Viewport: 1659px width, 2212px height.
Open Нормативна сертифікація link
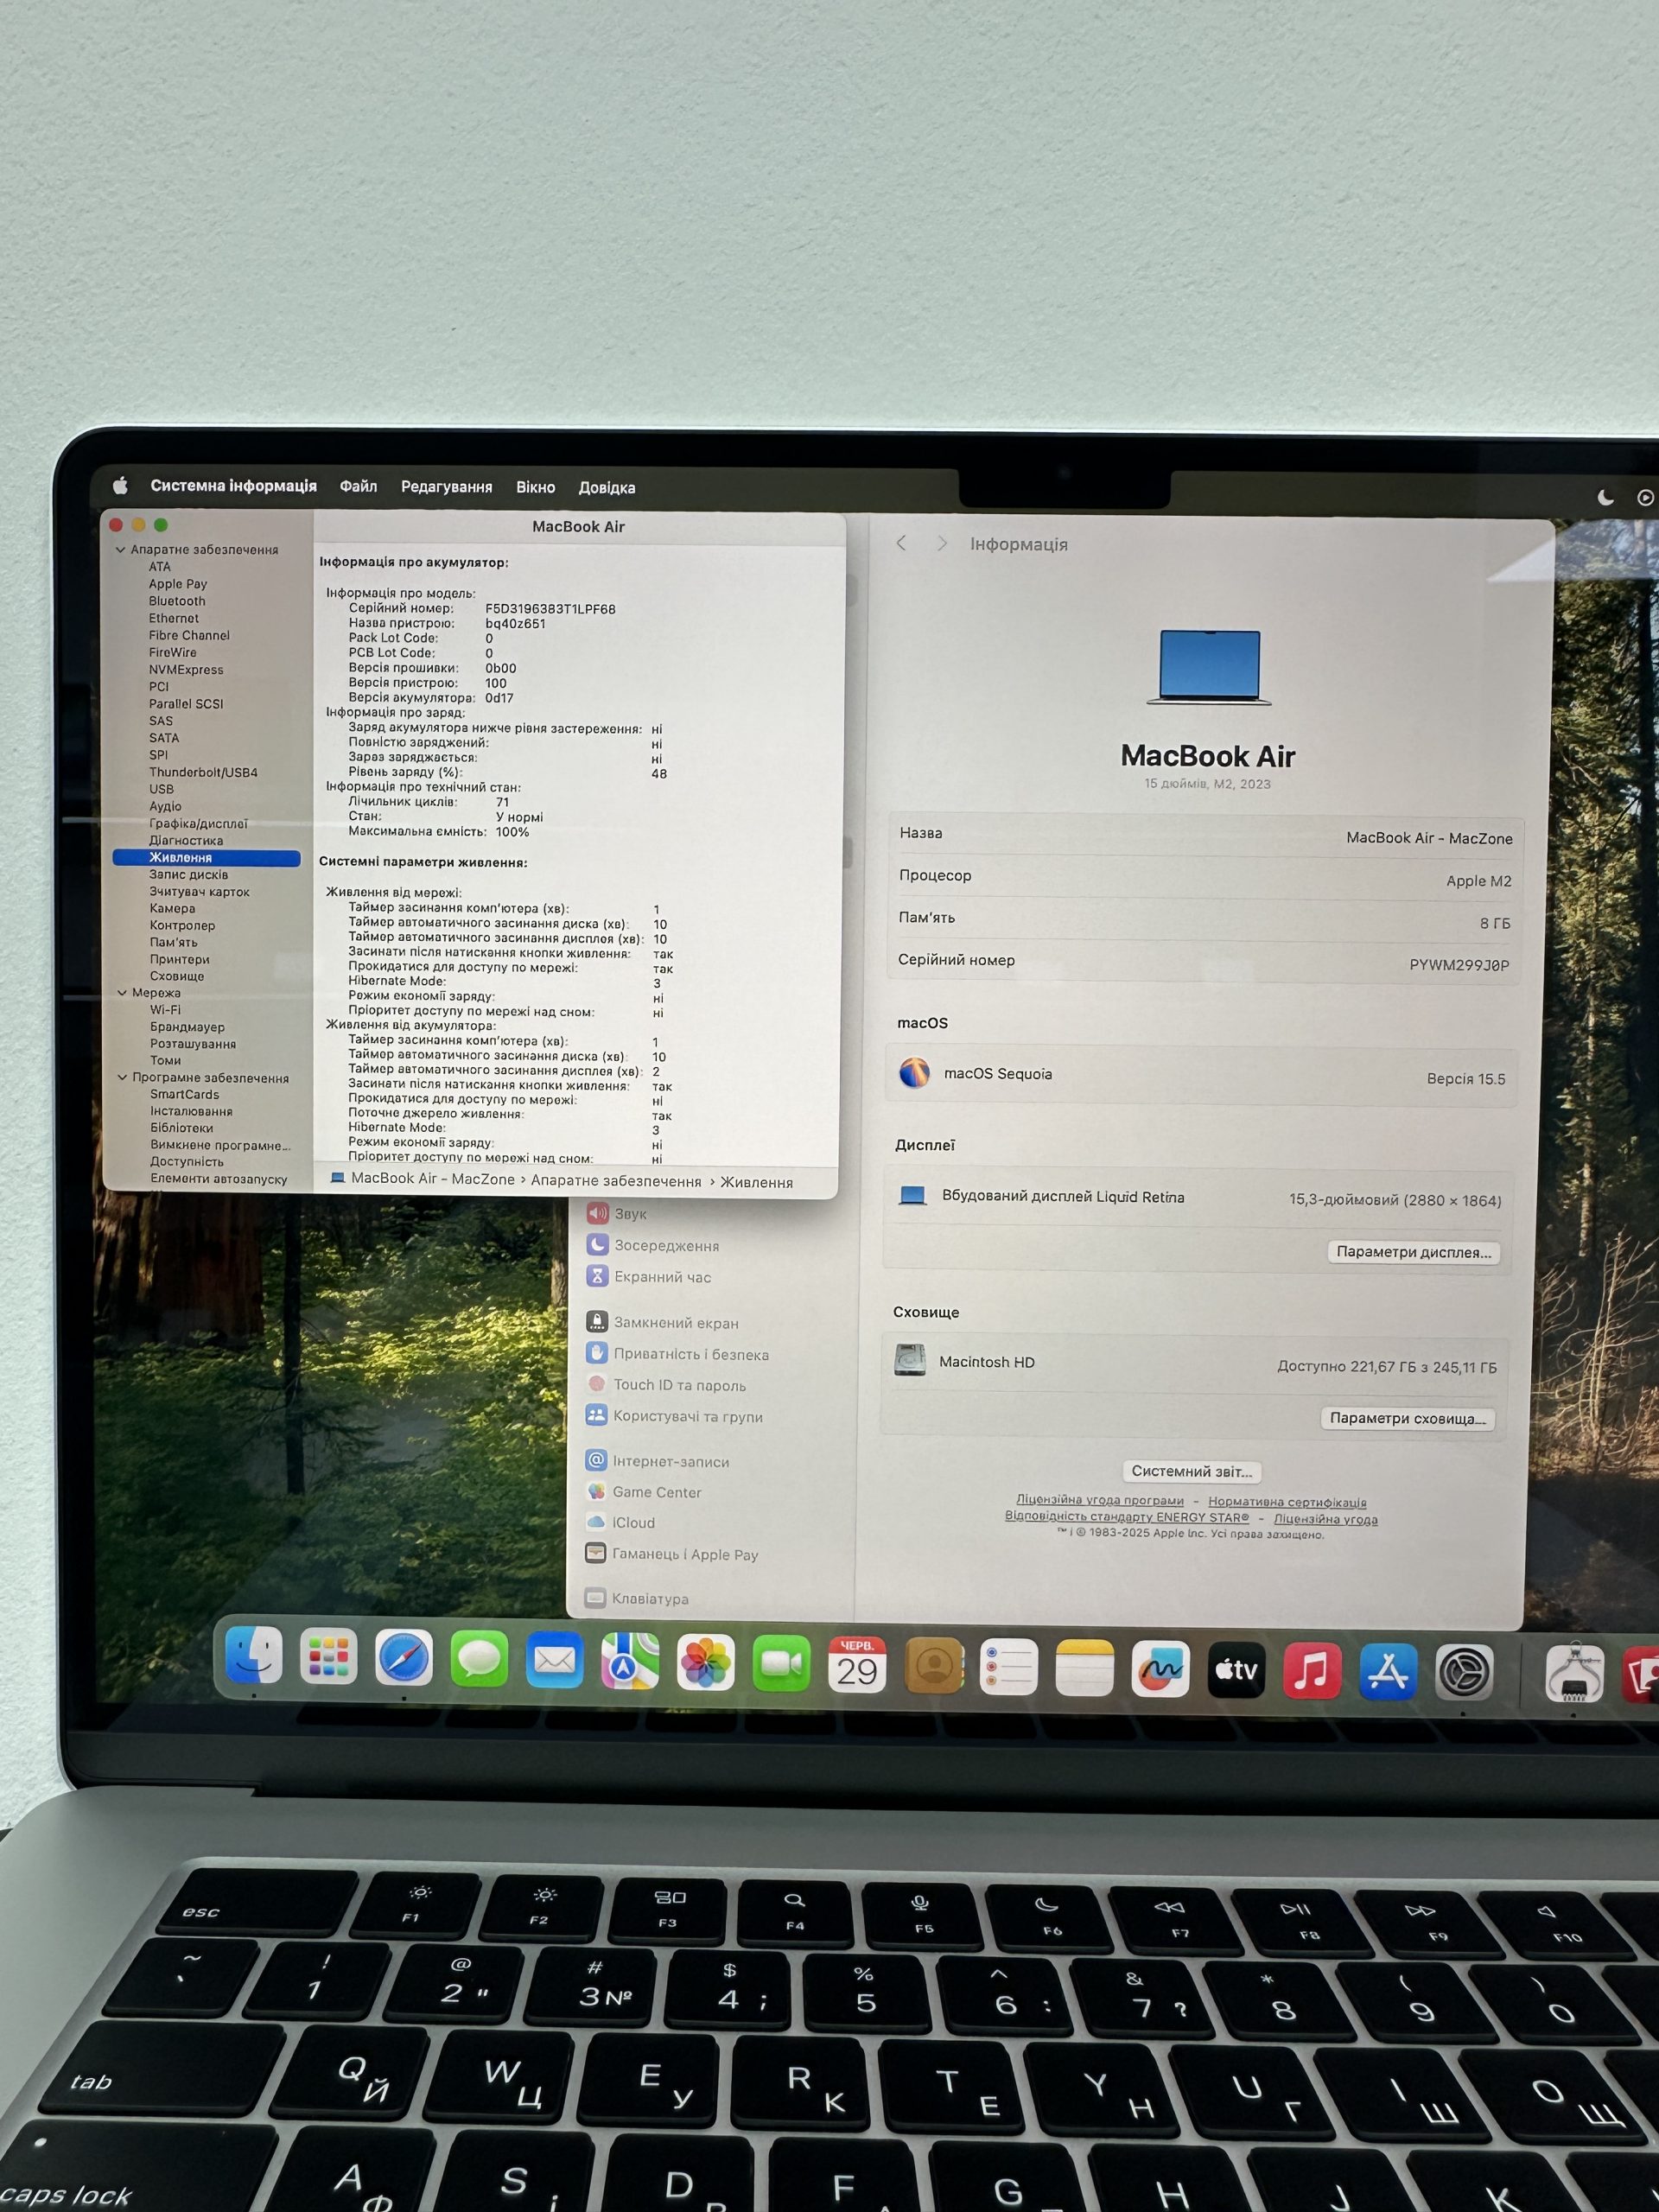(1287, 1502)
